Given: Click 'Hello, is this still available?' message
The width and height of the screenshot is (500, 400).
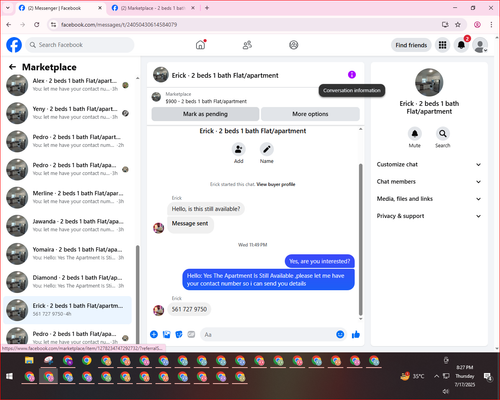Looking at the screenshot, I should [x=206, y=209].
